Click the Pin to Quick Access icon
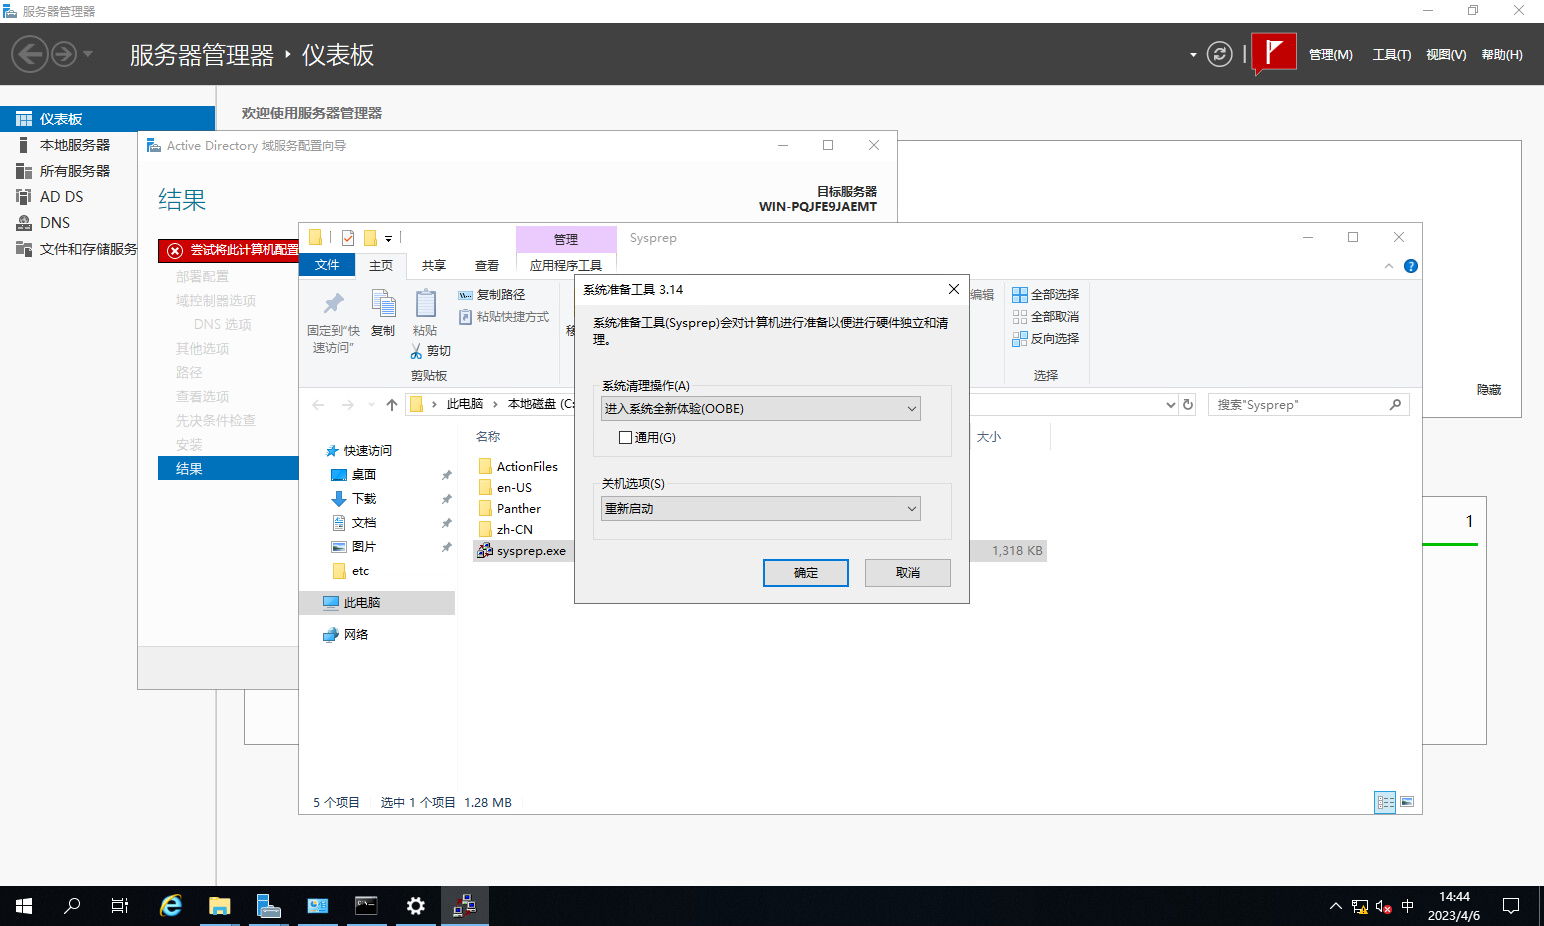Screen dimensions: 1544x926 click(333, 304)
